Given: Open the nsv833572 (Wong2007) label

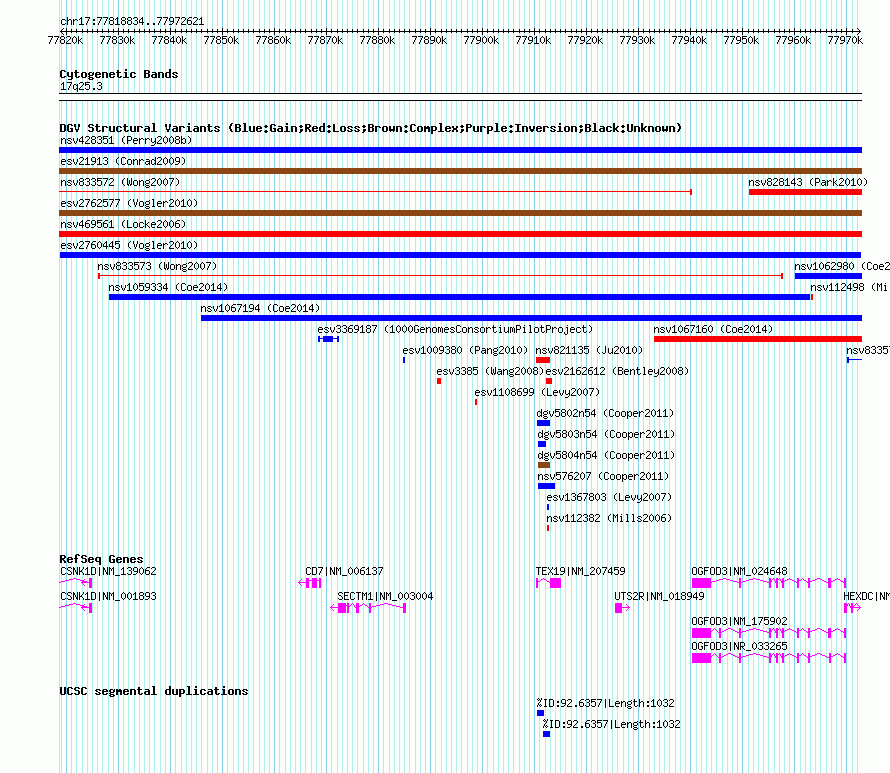Looking at the screenshot, I should pos(120,182).
